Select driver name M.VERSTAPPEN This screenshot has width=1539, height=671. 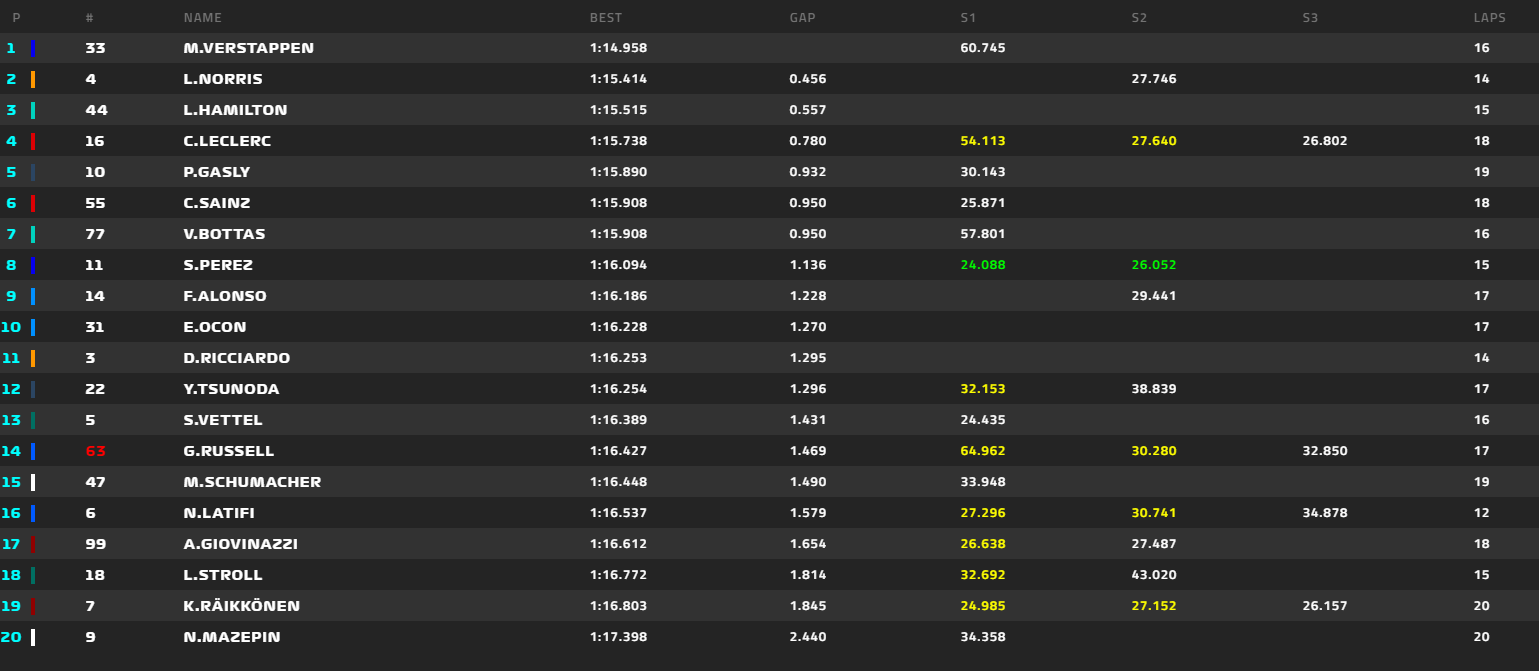[x=248, y=48]
